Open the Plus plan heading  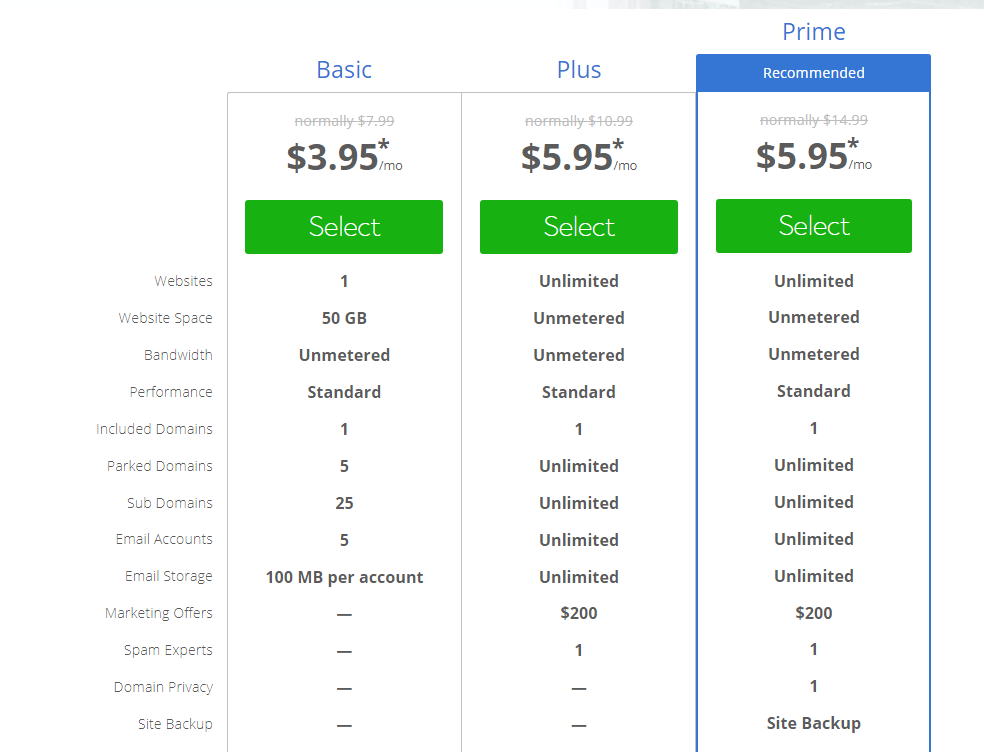click(x=579, y=70)
